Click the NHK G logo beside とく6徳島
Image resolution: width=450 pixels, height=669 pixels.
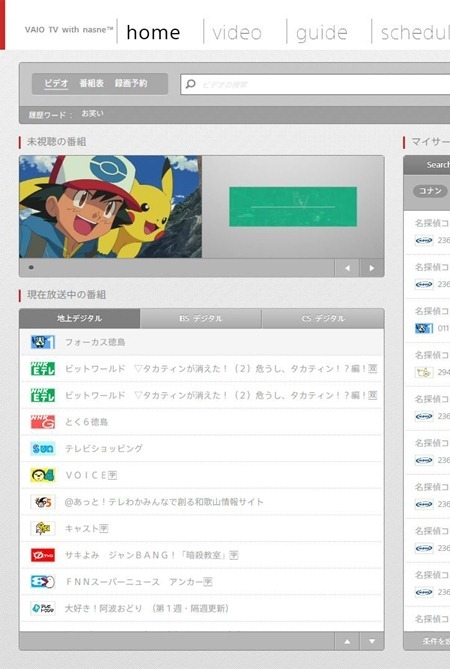[43, 422]
